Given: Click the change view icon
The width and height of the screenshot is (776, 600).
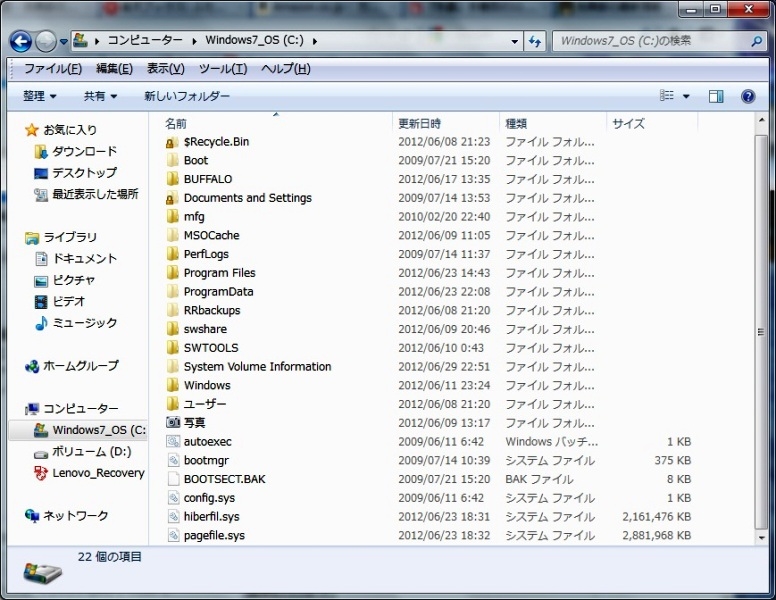Looking at the screenshot, I should pyautogui.click(x=667, y=96).
